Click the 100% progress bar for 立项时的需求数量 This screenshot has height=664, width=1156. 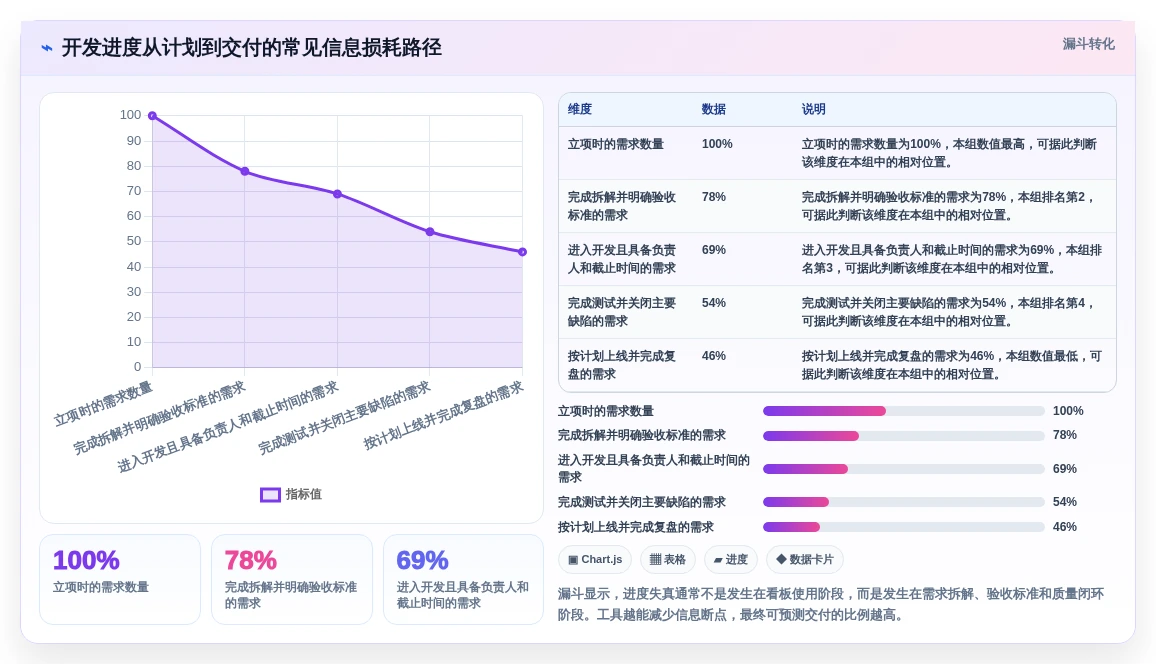tap(903, 411)
